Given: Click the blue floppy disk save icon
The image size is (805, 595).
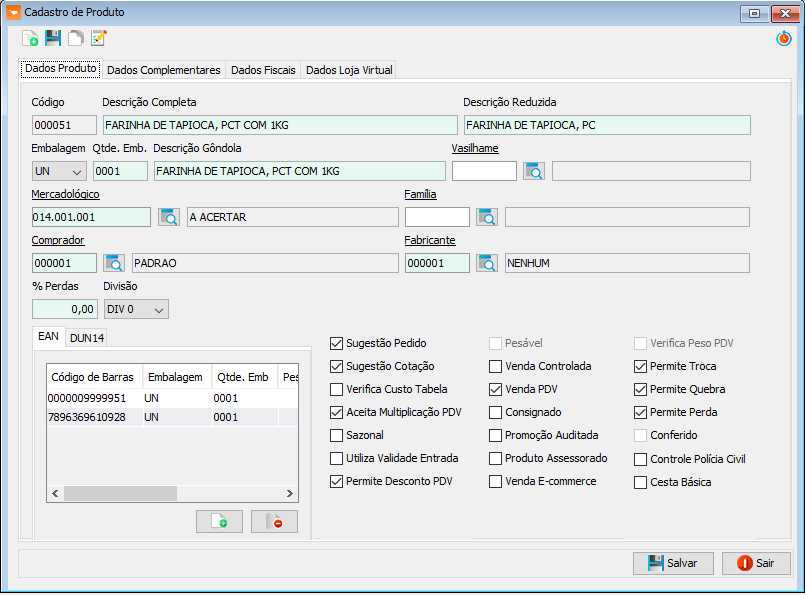Looking at the screenshot, I should coord(53,38).
